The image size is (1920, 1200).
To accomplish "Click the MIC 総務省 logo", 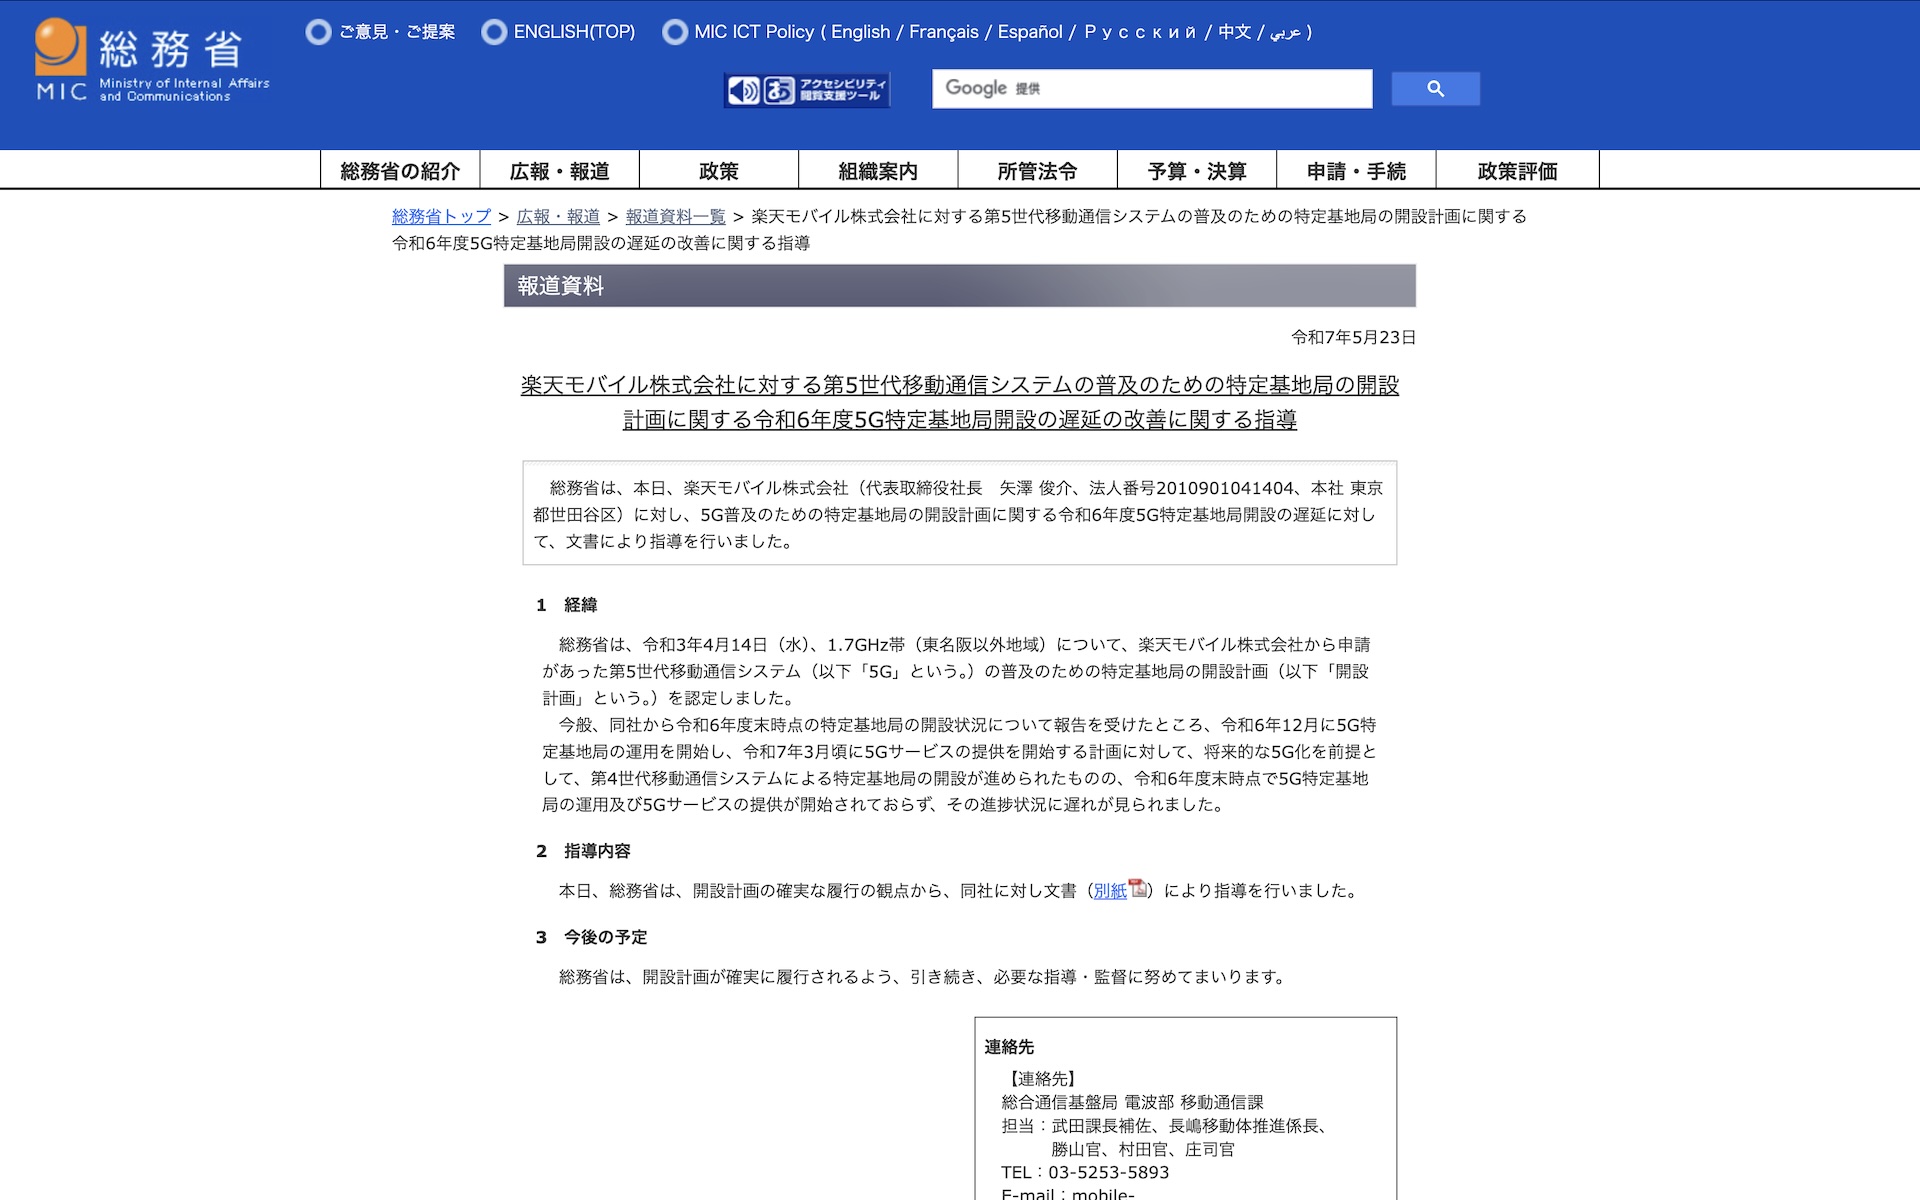I will (x=152, y=60).
